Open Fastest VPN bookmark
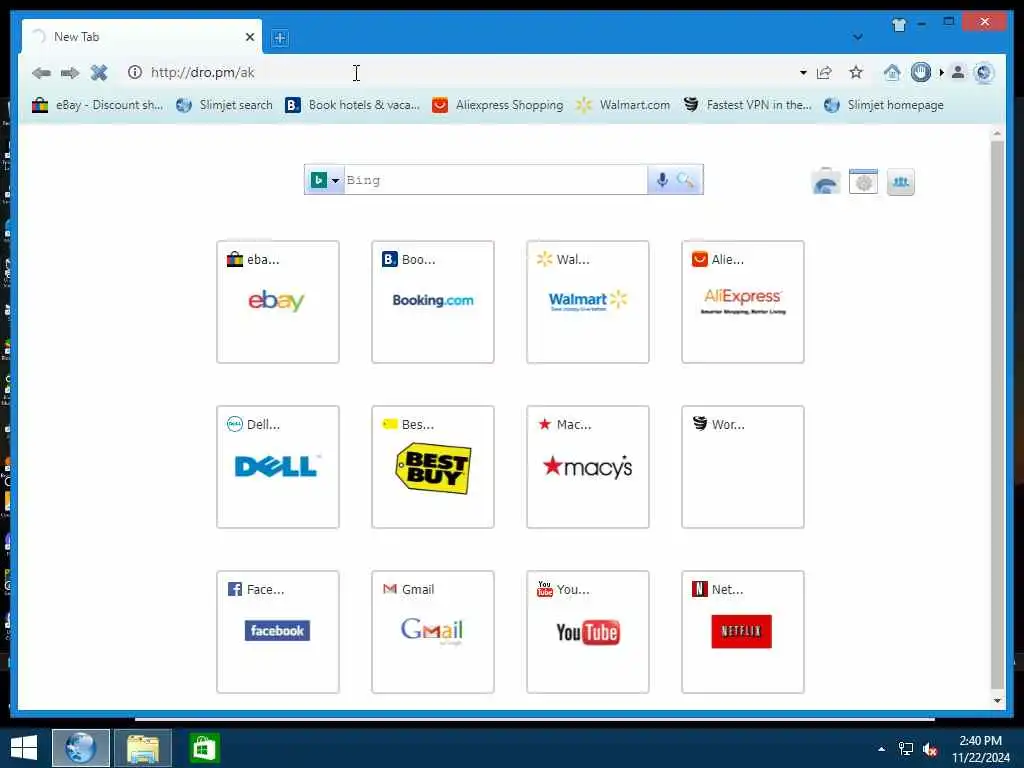Screen dimensions: 1024x768 pos(747,105)
